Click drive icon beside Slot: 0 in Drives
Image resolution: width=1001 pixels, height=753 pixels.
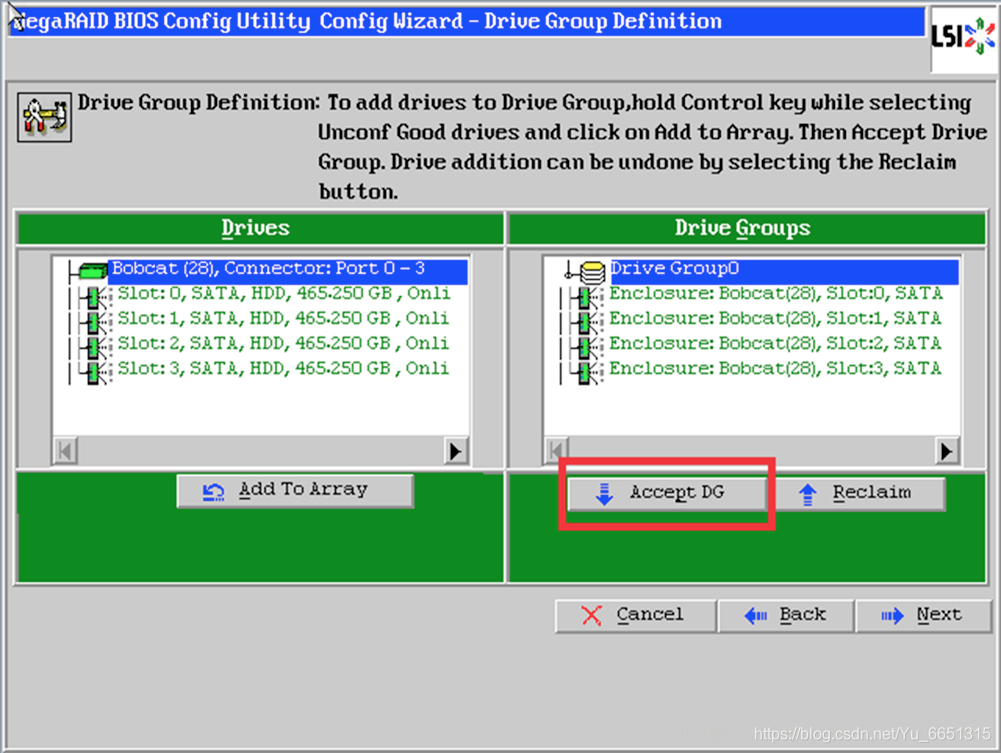96,297
